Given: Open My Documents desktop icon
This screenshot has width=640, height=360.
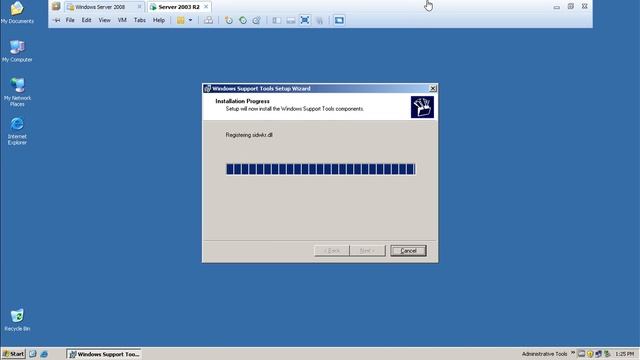Looking at the screenshot, I should [x=17, y=12].
